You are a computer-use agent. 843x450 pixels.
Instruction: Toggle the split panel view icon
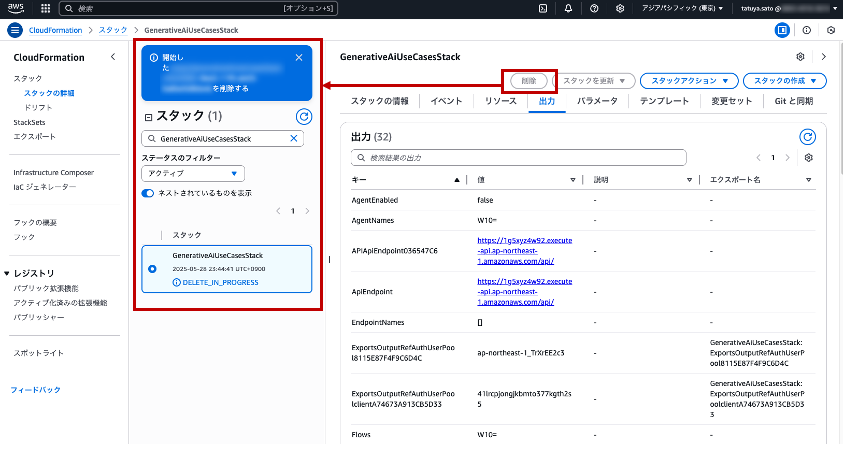782,30
